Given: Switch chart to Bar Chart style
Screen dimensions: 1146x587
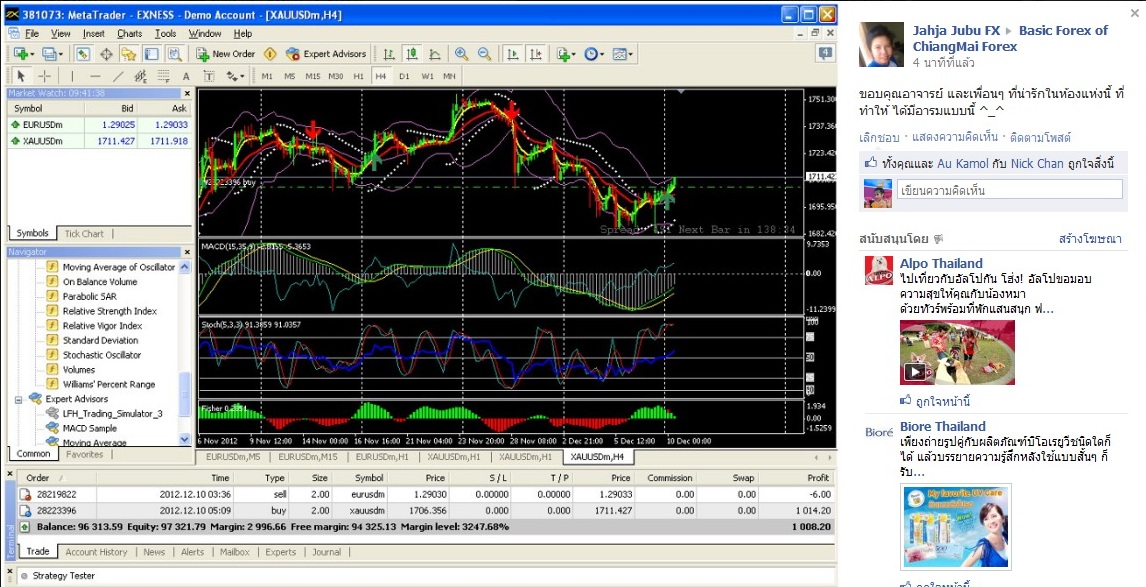Looking at the screenshot, I should point(389,54).
